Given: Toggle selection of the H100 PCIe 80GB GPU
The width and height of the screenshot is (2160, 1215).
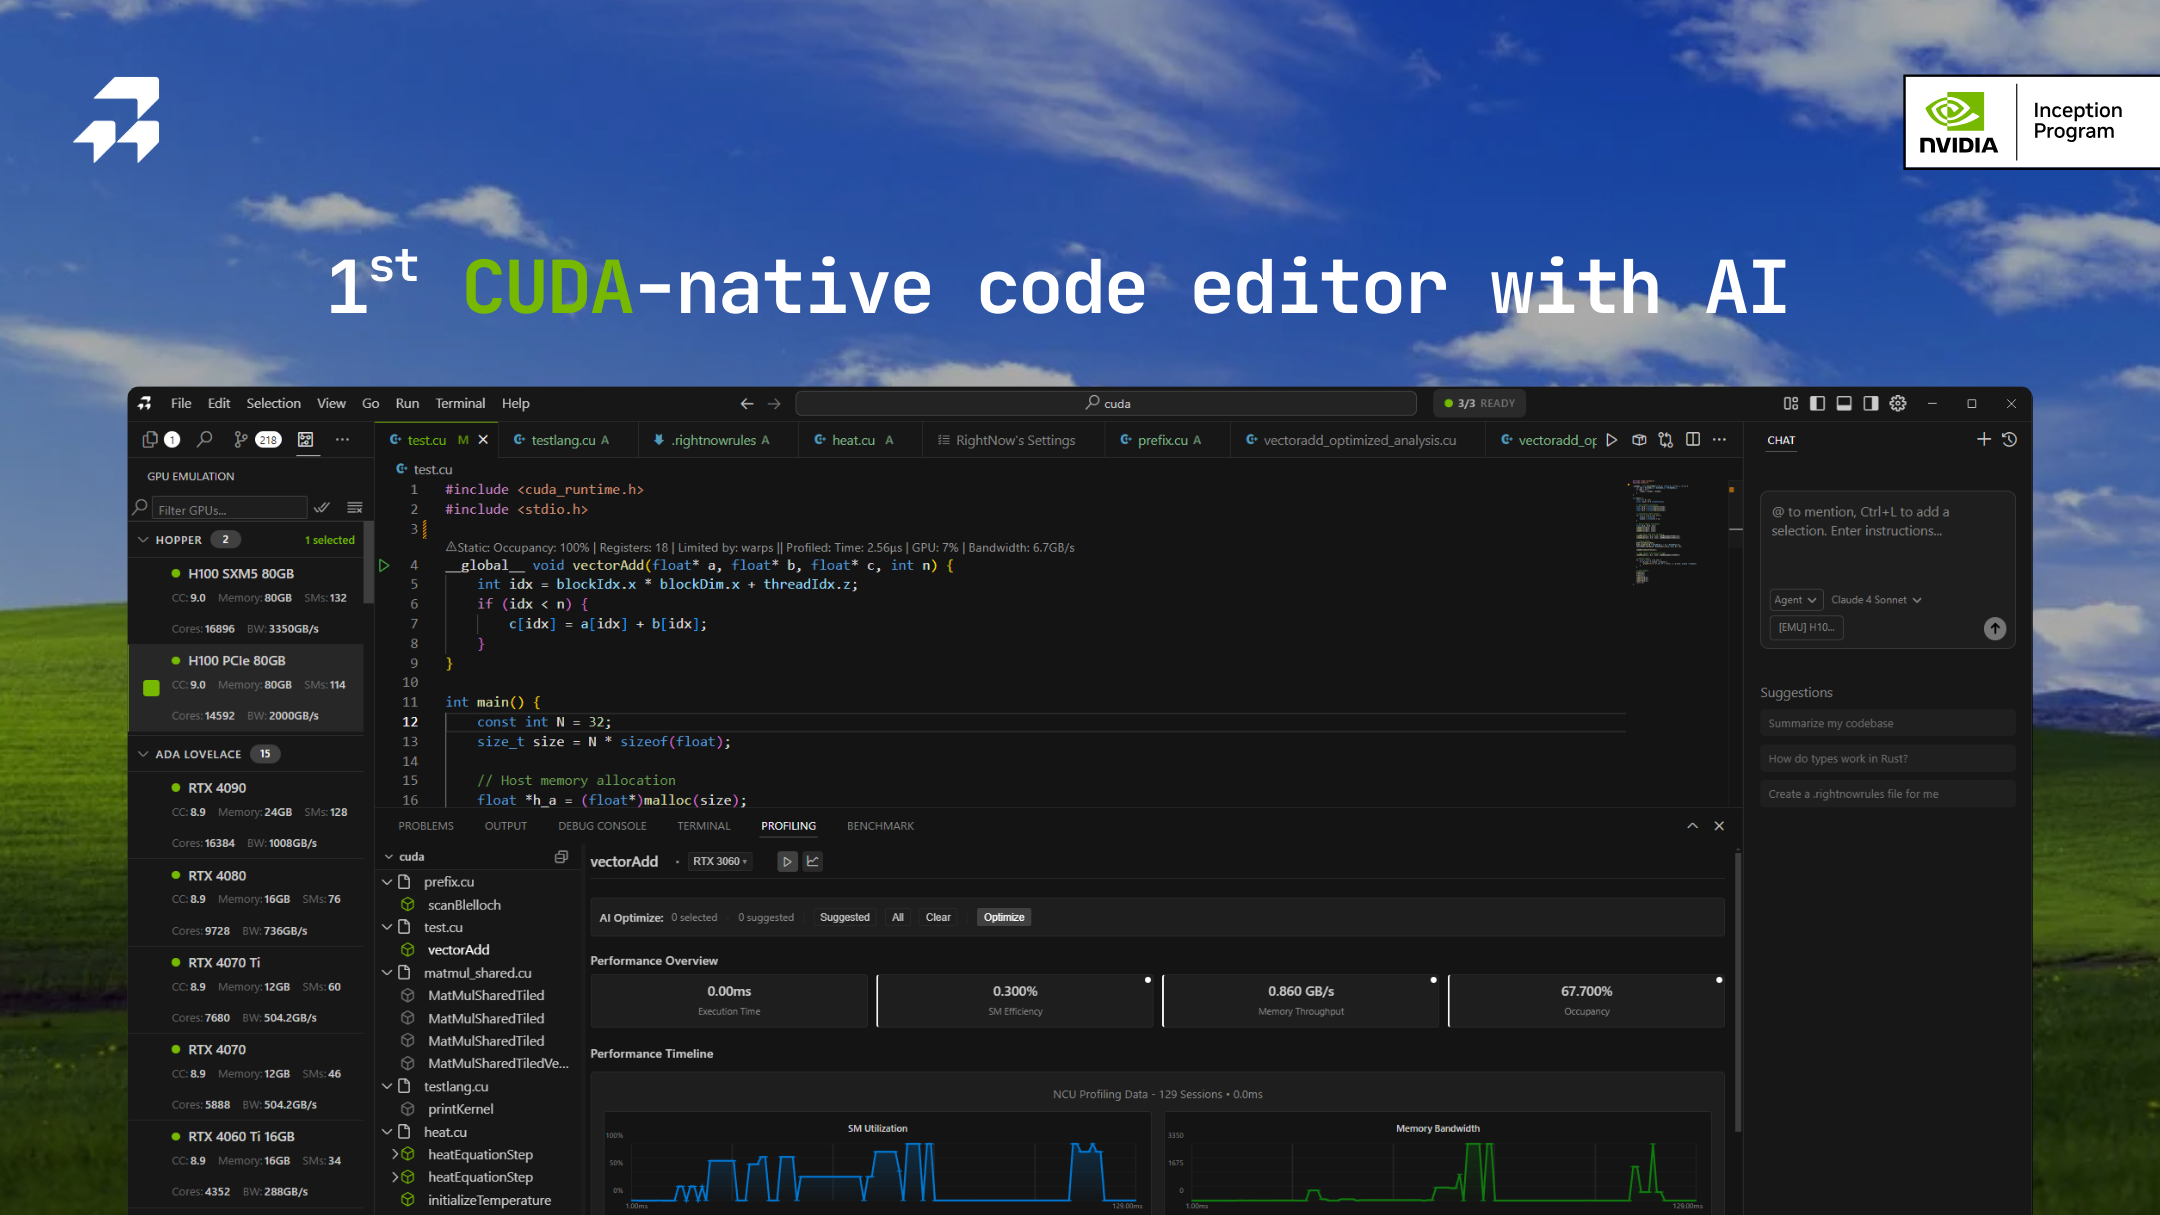Looking at the screenshot, I should point(152,687).
